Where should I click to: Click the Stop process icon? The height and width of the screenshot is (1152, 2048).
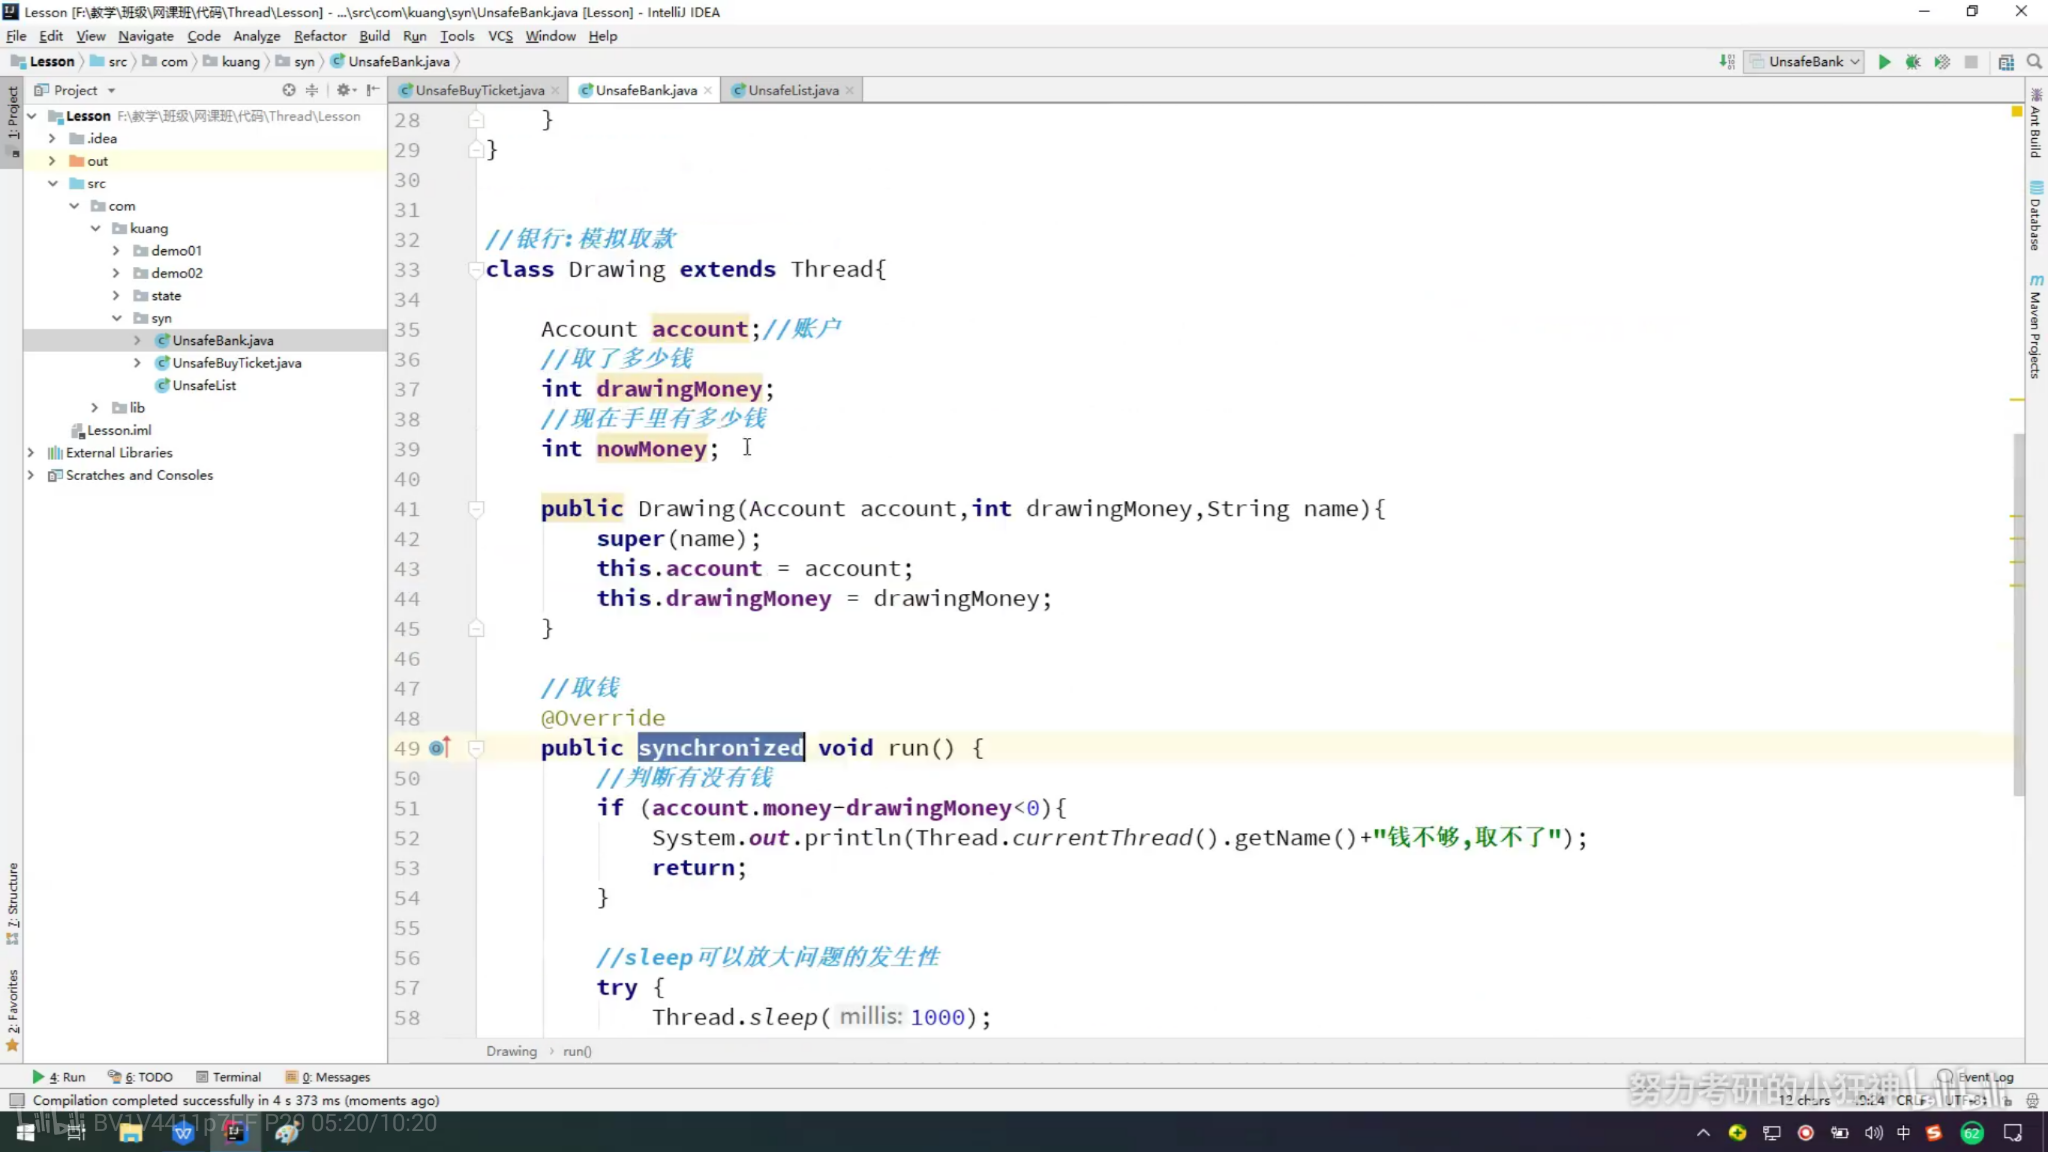[1971, 62]
